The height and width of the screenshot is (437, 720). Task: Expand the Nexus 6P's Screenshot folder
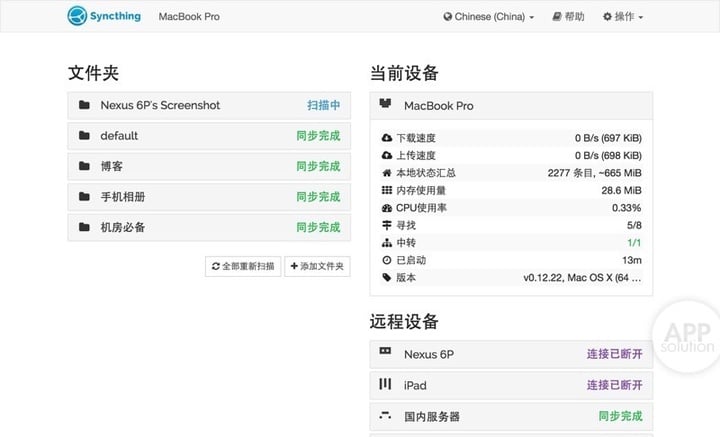(x=209, y=106)
